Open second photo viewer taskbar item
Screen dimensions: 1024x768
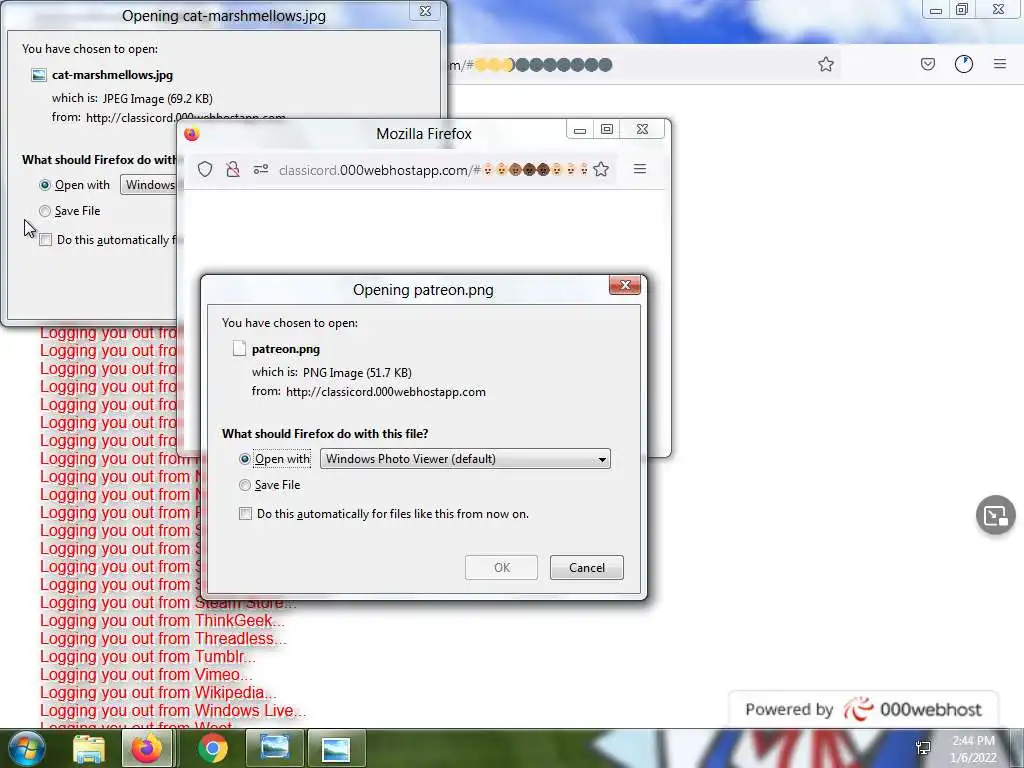pyautogui.click(x=336, y=748)
